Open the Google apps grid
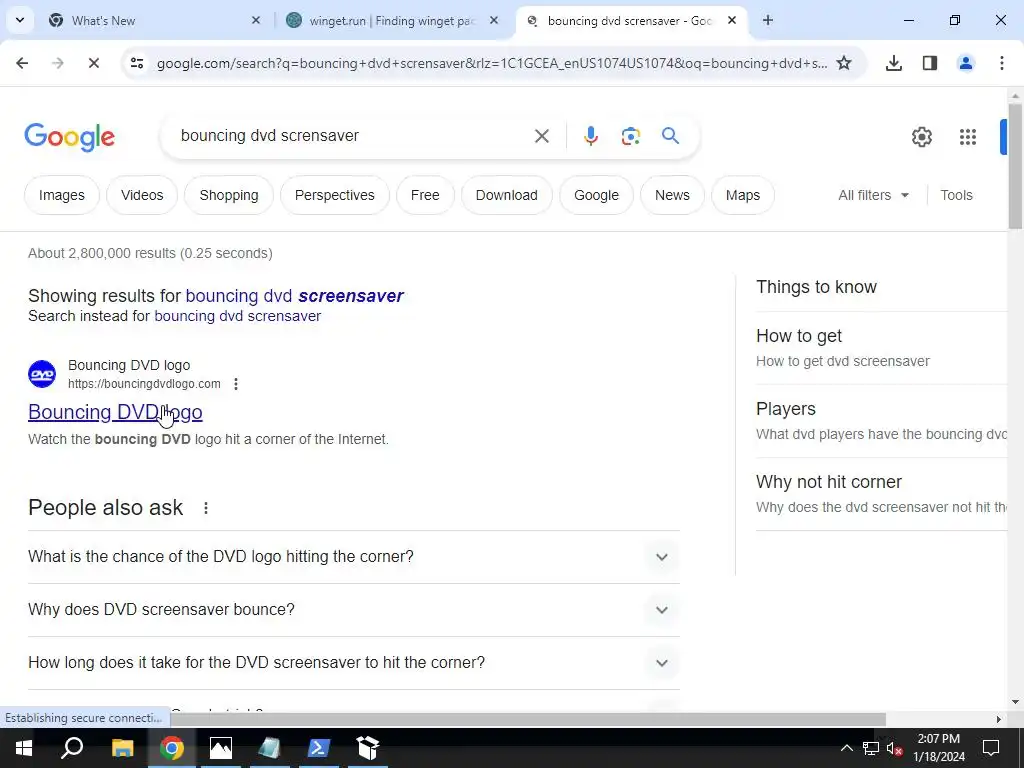Screen dimensions: 1024x768 click(x=967, y=136)
